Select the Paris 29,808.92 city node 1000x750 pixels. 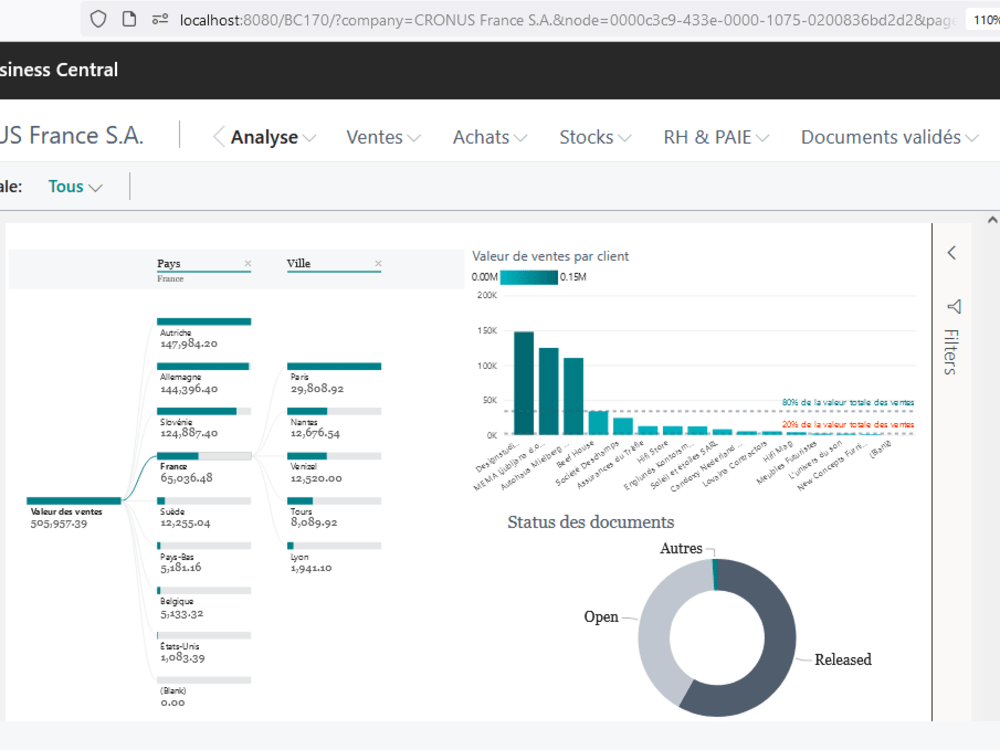tap(334, 379)
